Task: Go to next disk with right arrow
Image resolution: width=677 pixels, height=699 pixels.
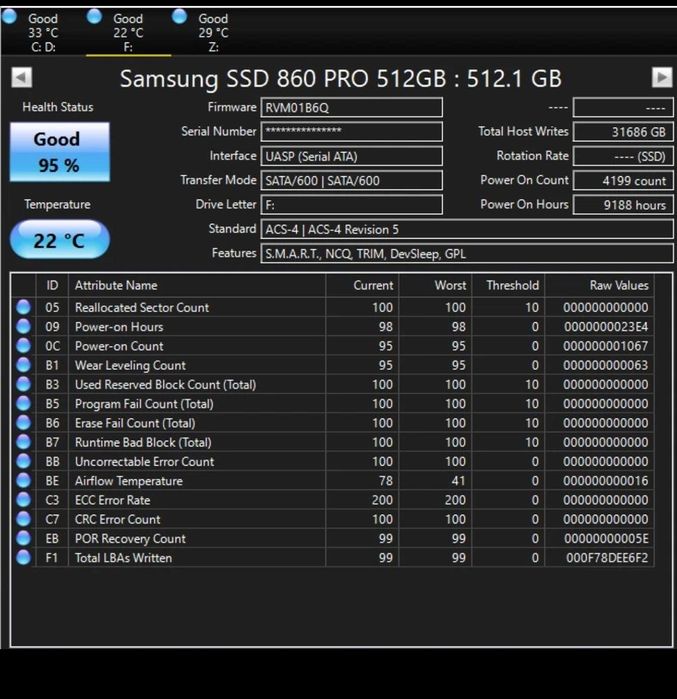Action: click(662, 78)
